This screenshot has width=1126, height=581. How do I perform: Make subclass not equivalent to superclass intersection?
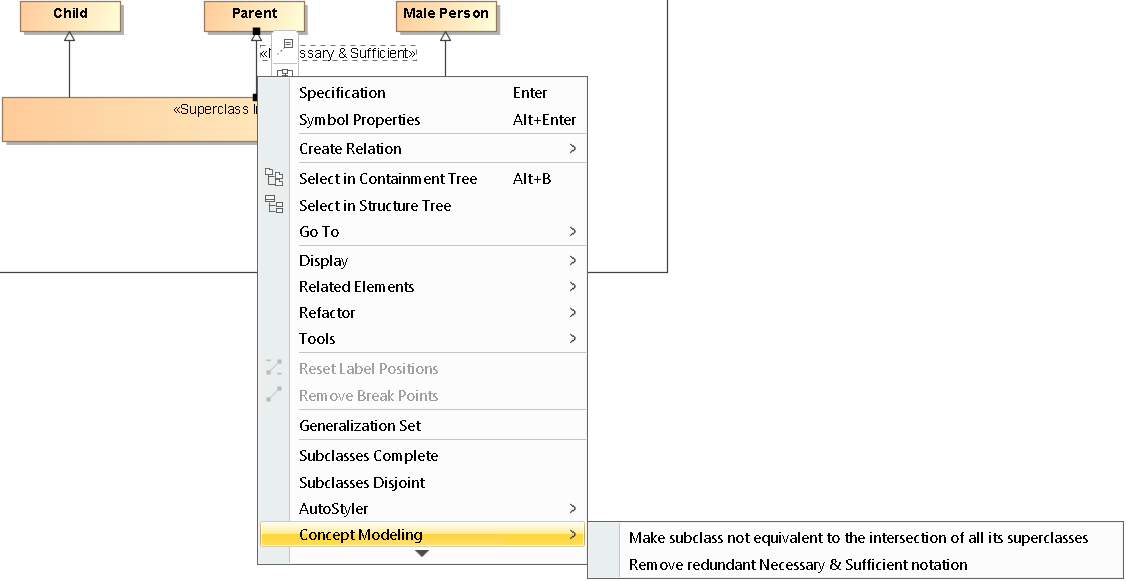click(858, 537)
